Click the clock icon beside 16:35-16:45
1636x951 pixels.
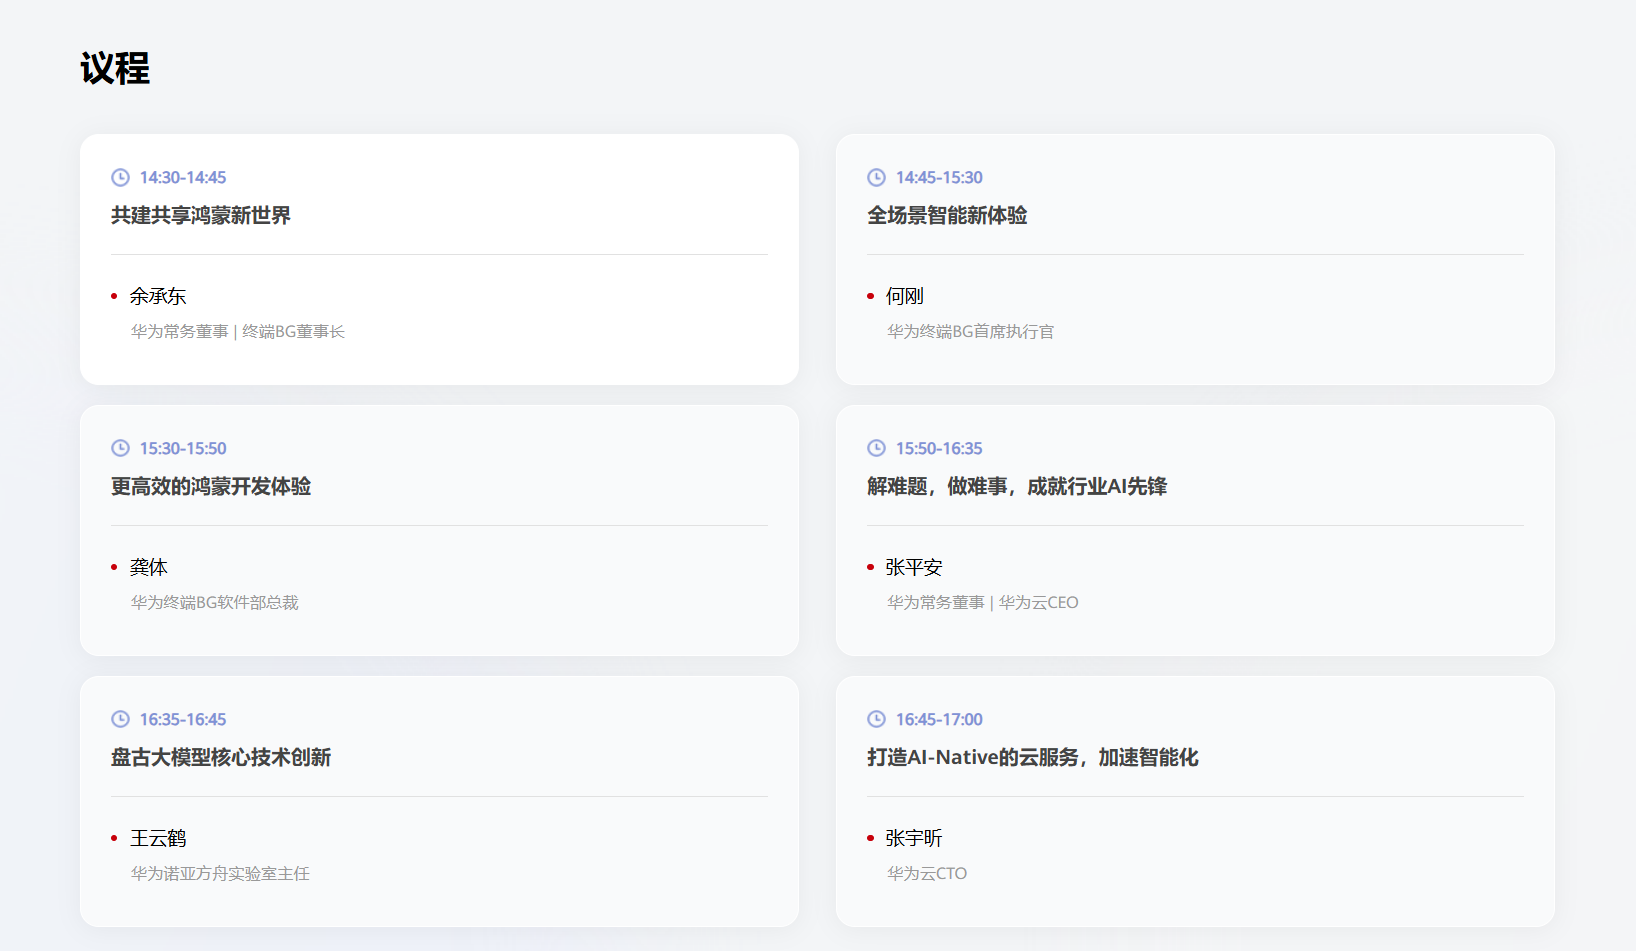click(120, 719)
